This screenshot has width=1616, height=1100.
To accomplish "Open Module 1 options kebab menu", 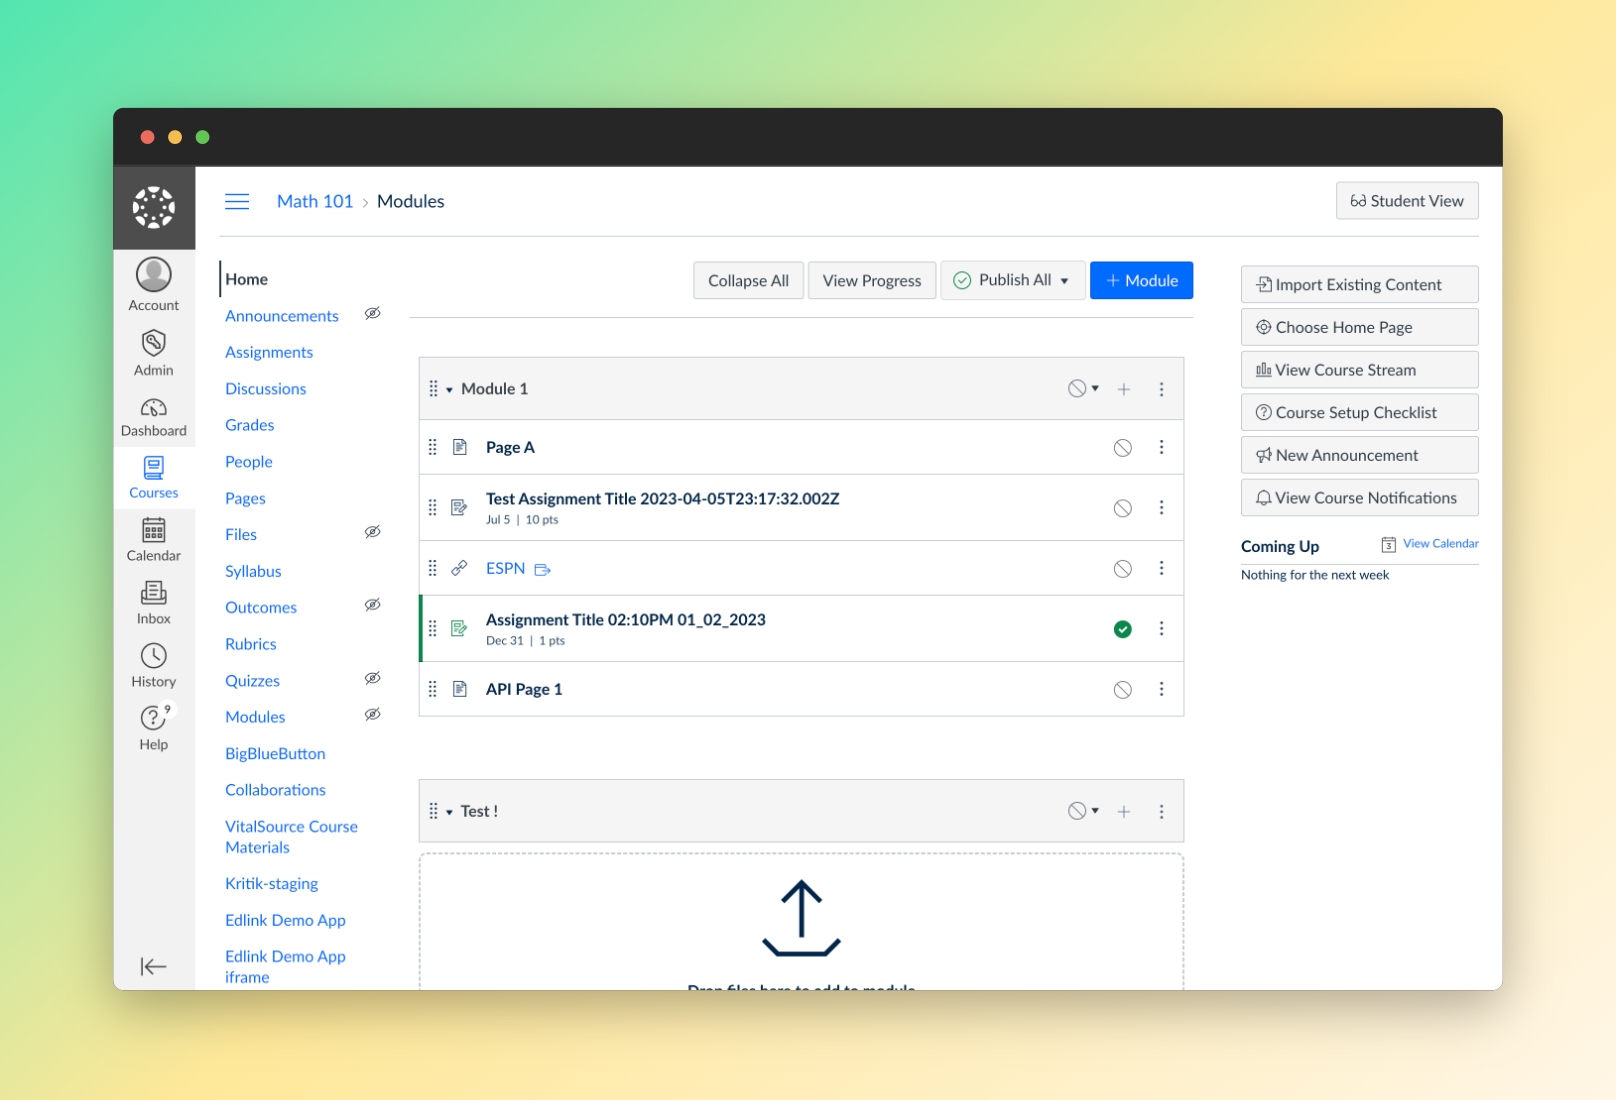I will coord(1161,388).
